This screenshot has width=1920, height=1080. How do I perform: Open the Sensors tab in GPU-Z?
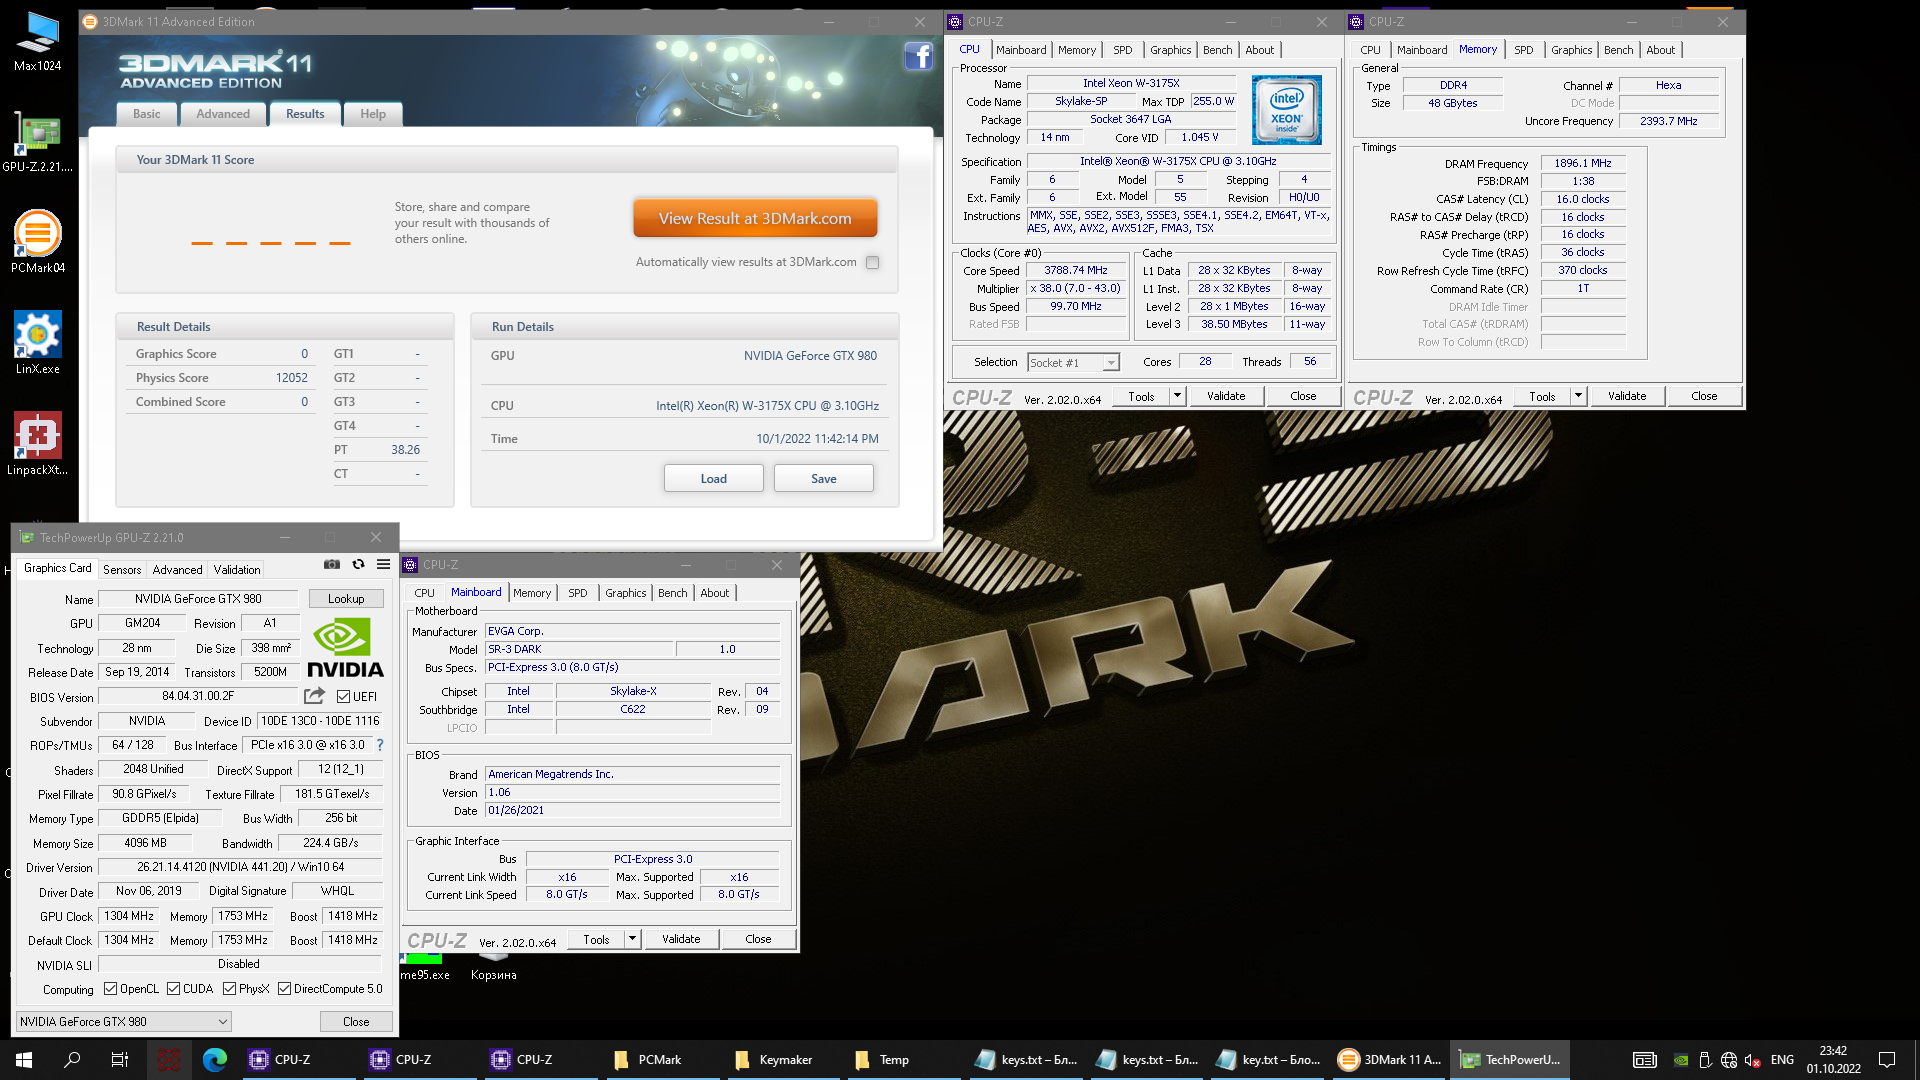click(x=122, y=570)
